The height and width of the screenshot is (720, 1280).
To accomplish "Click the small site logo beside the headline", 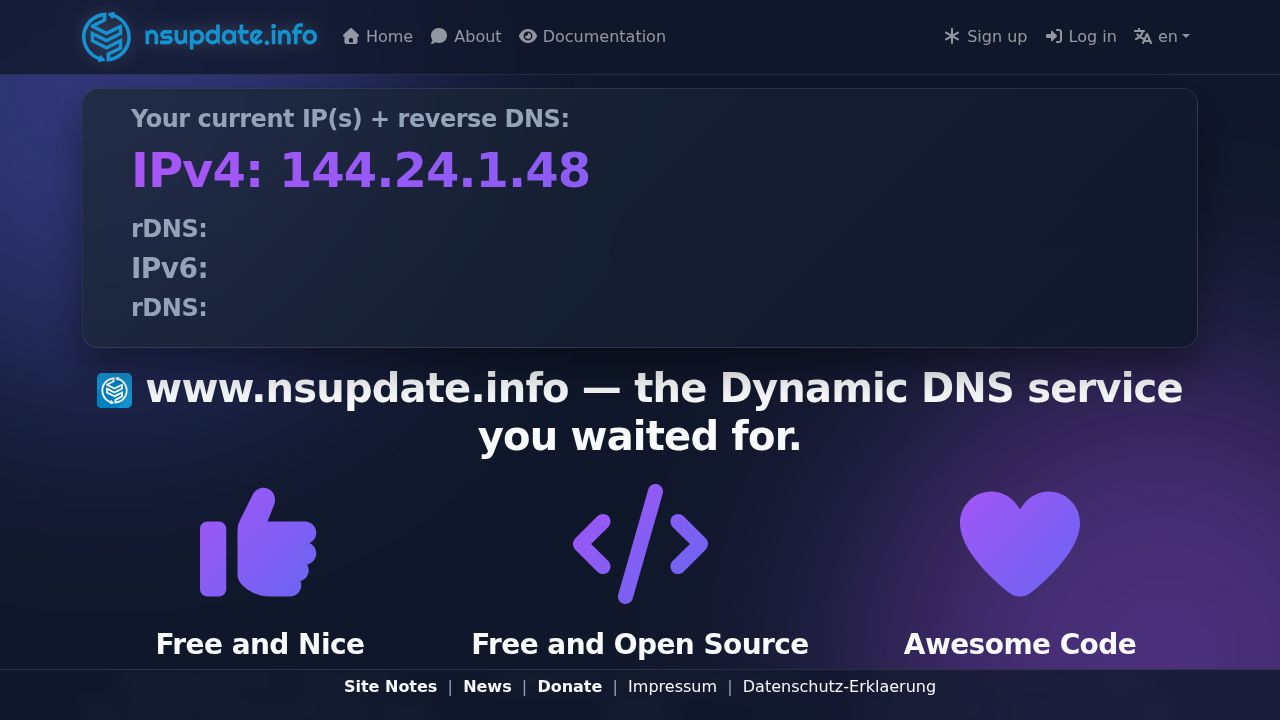I will 115,390.
